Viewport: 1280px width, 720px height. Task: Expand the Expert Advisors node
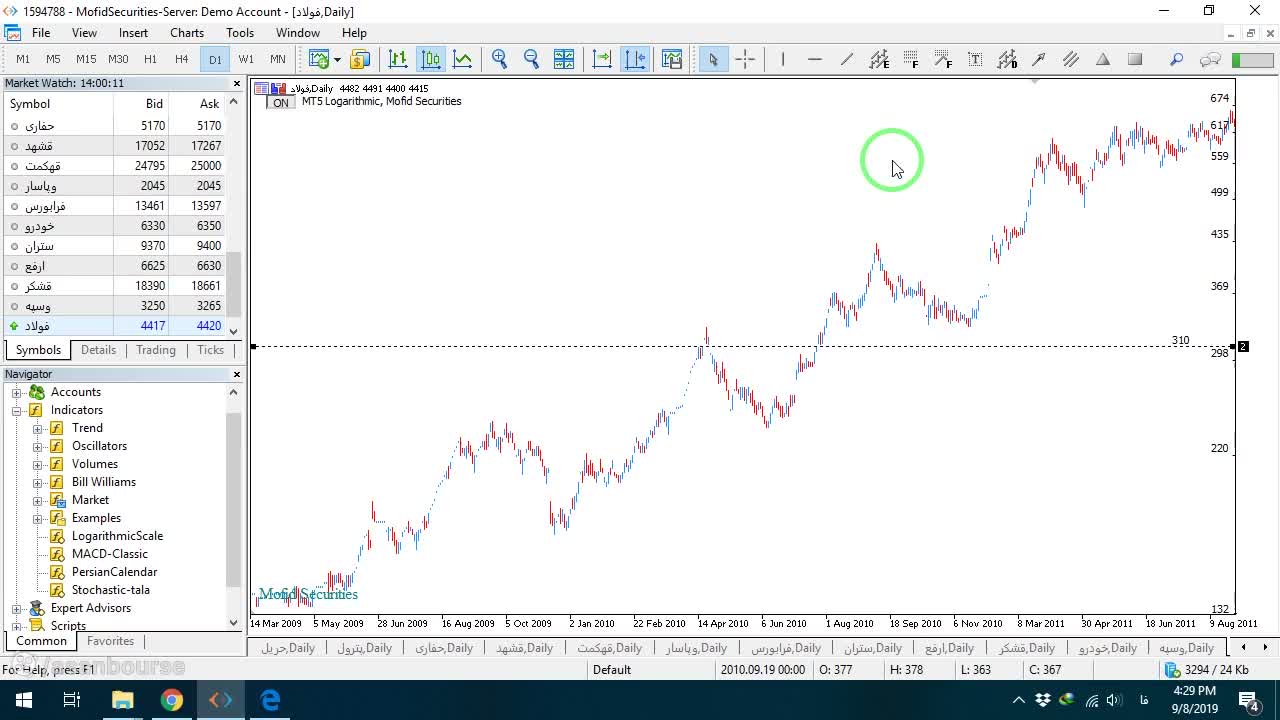[17, 608]
